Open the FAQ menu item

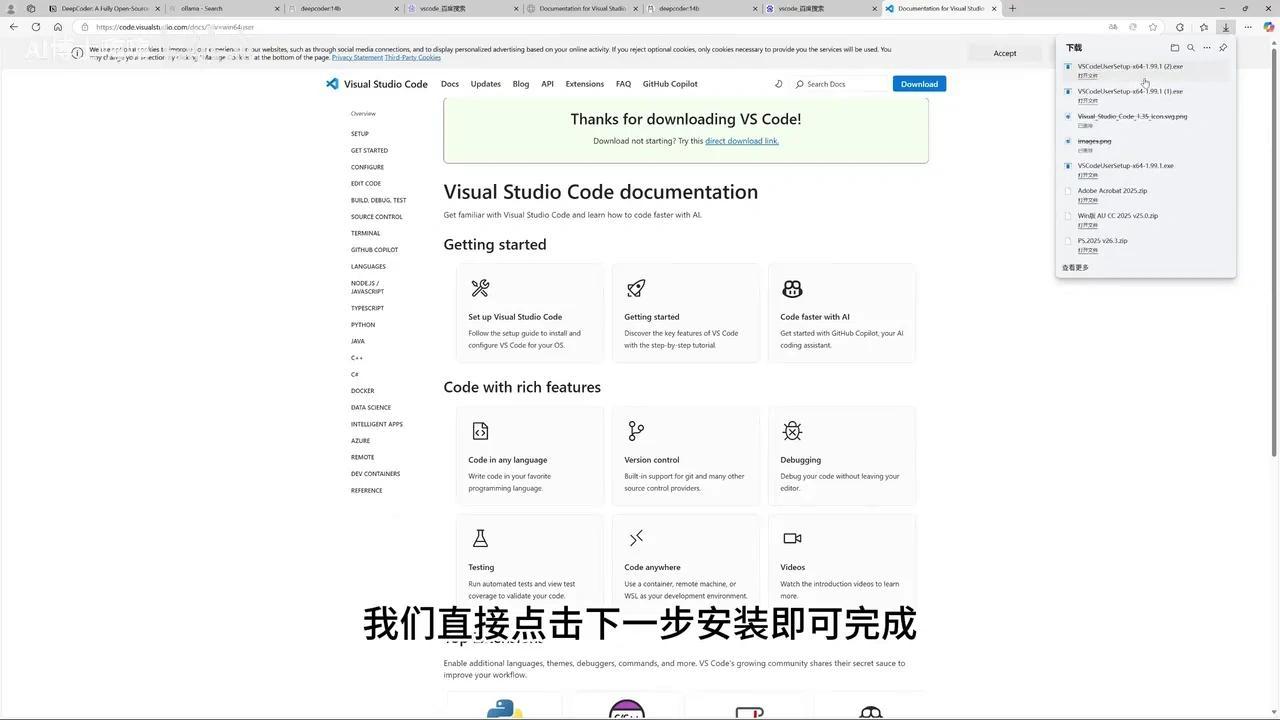pos(623,84)
